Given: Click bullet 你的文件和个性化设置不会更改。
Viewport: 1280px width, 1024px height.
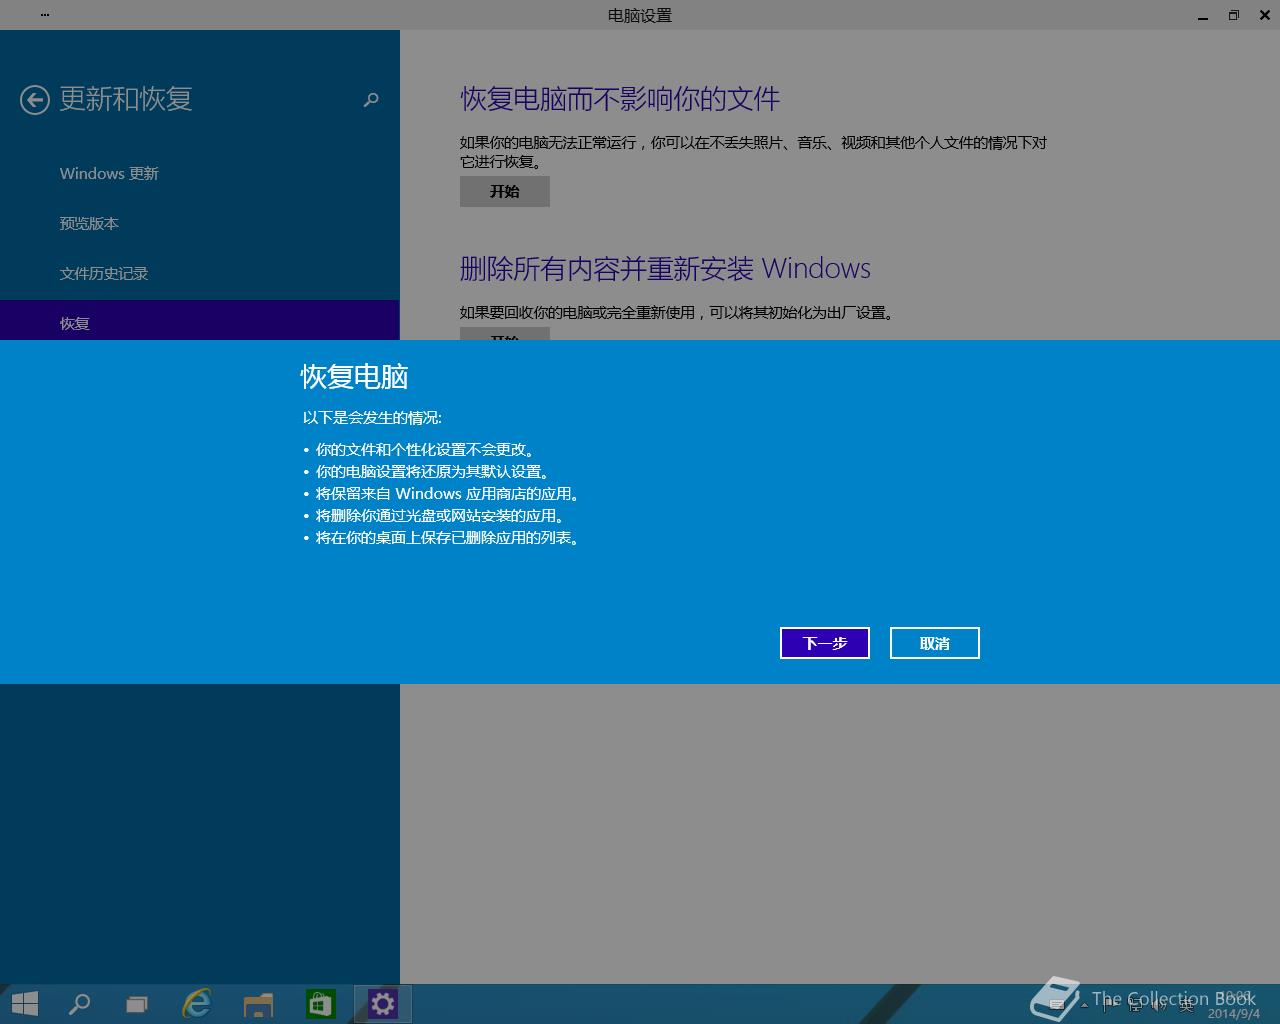Looking at the screenshot, I should (x=425, y=450).
